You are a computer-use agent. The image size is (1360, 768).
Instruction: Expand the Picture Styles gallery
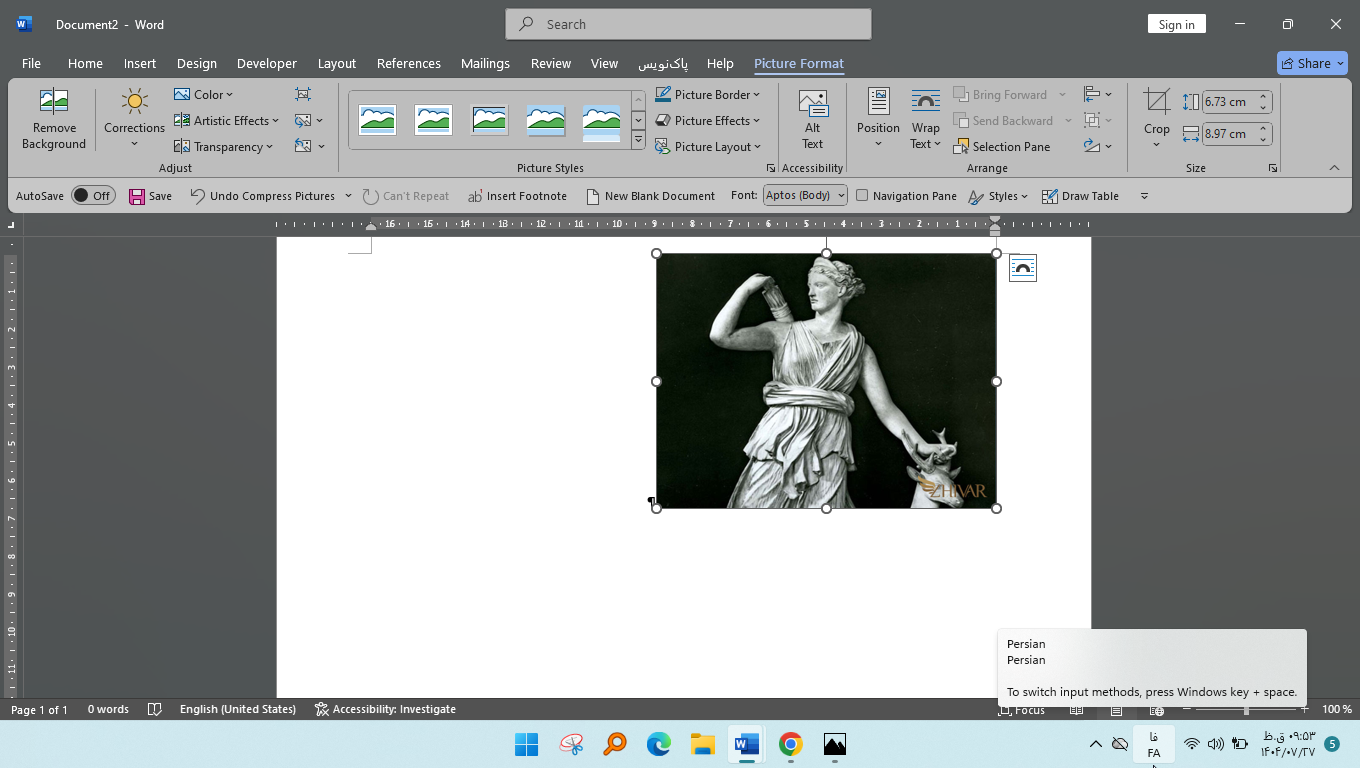[x=637, y=140]
